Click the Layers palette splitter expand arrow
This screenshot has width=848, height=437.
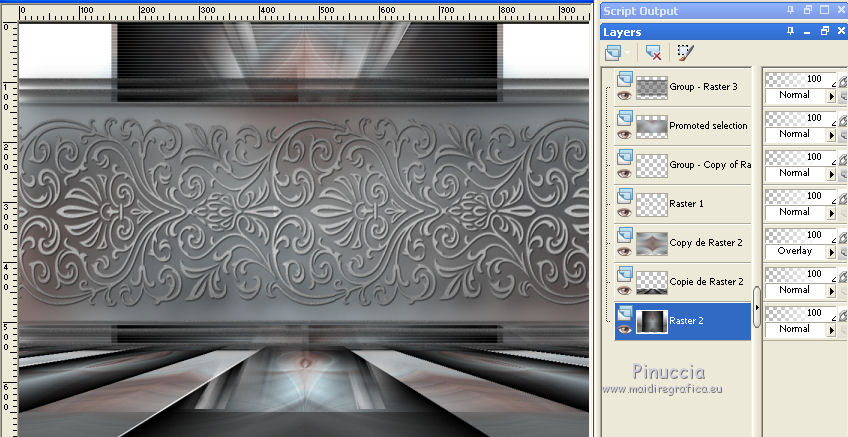tap(757, 307)
